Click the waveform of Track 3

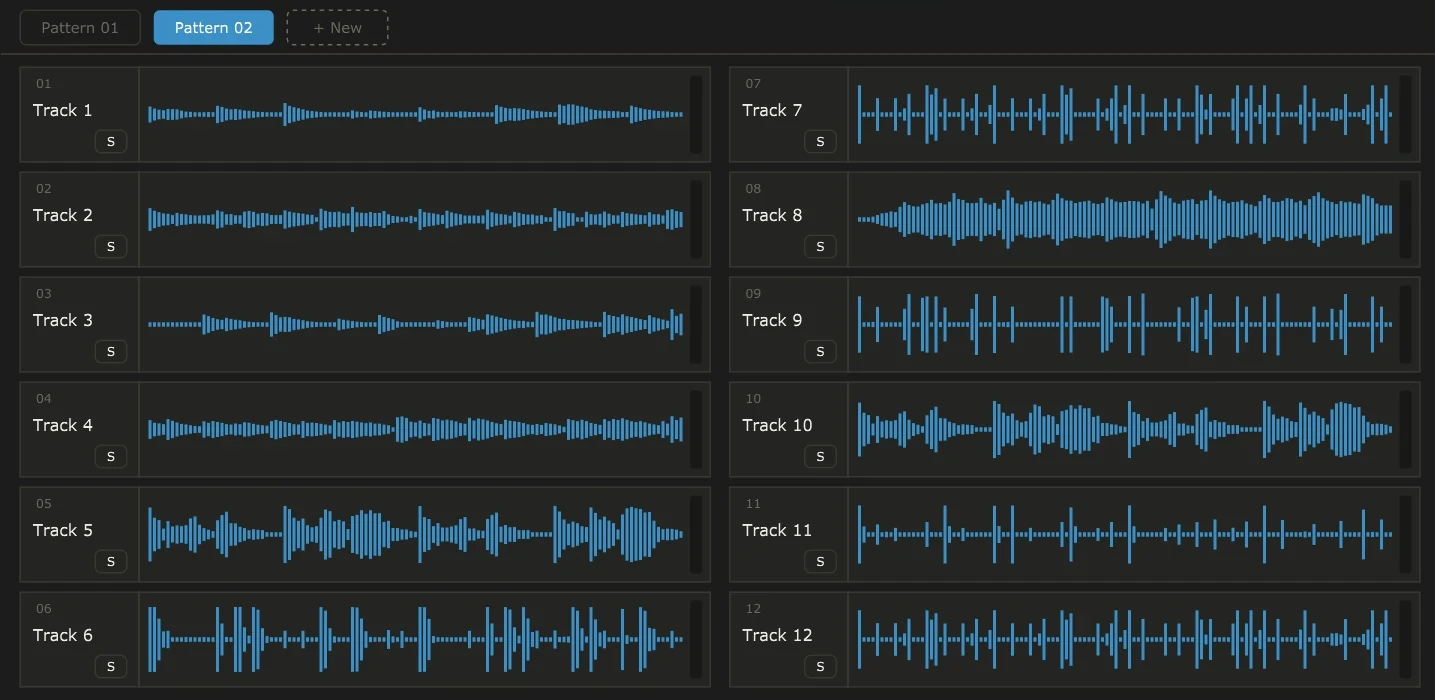pos(416,324)
